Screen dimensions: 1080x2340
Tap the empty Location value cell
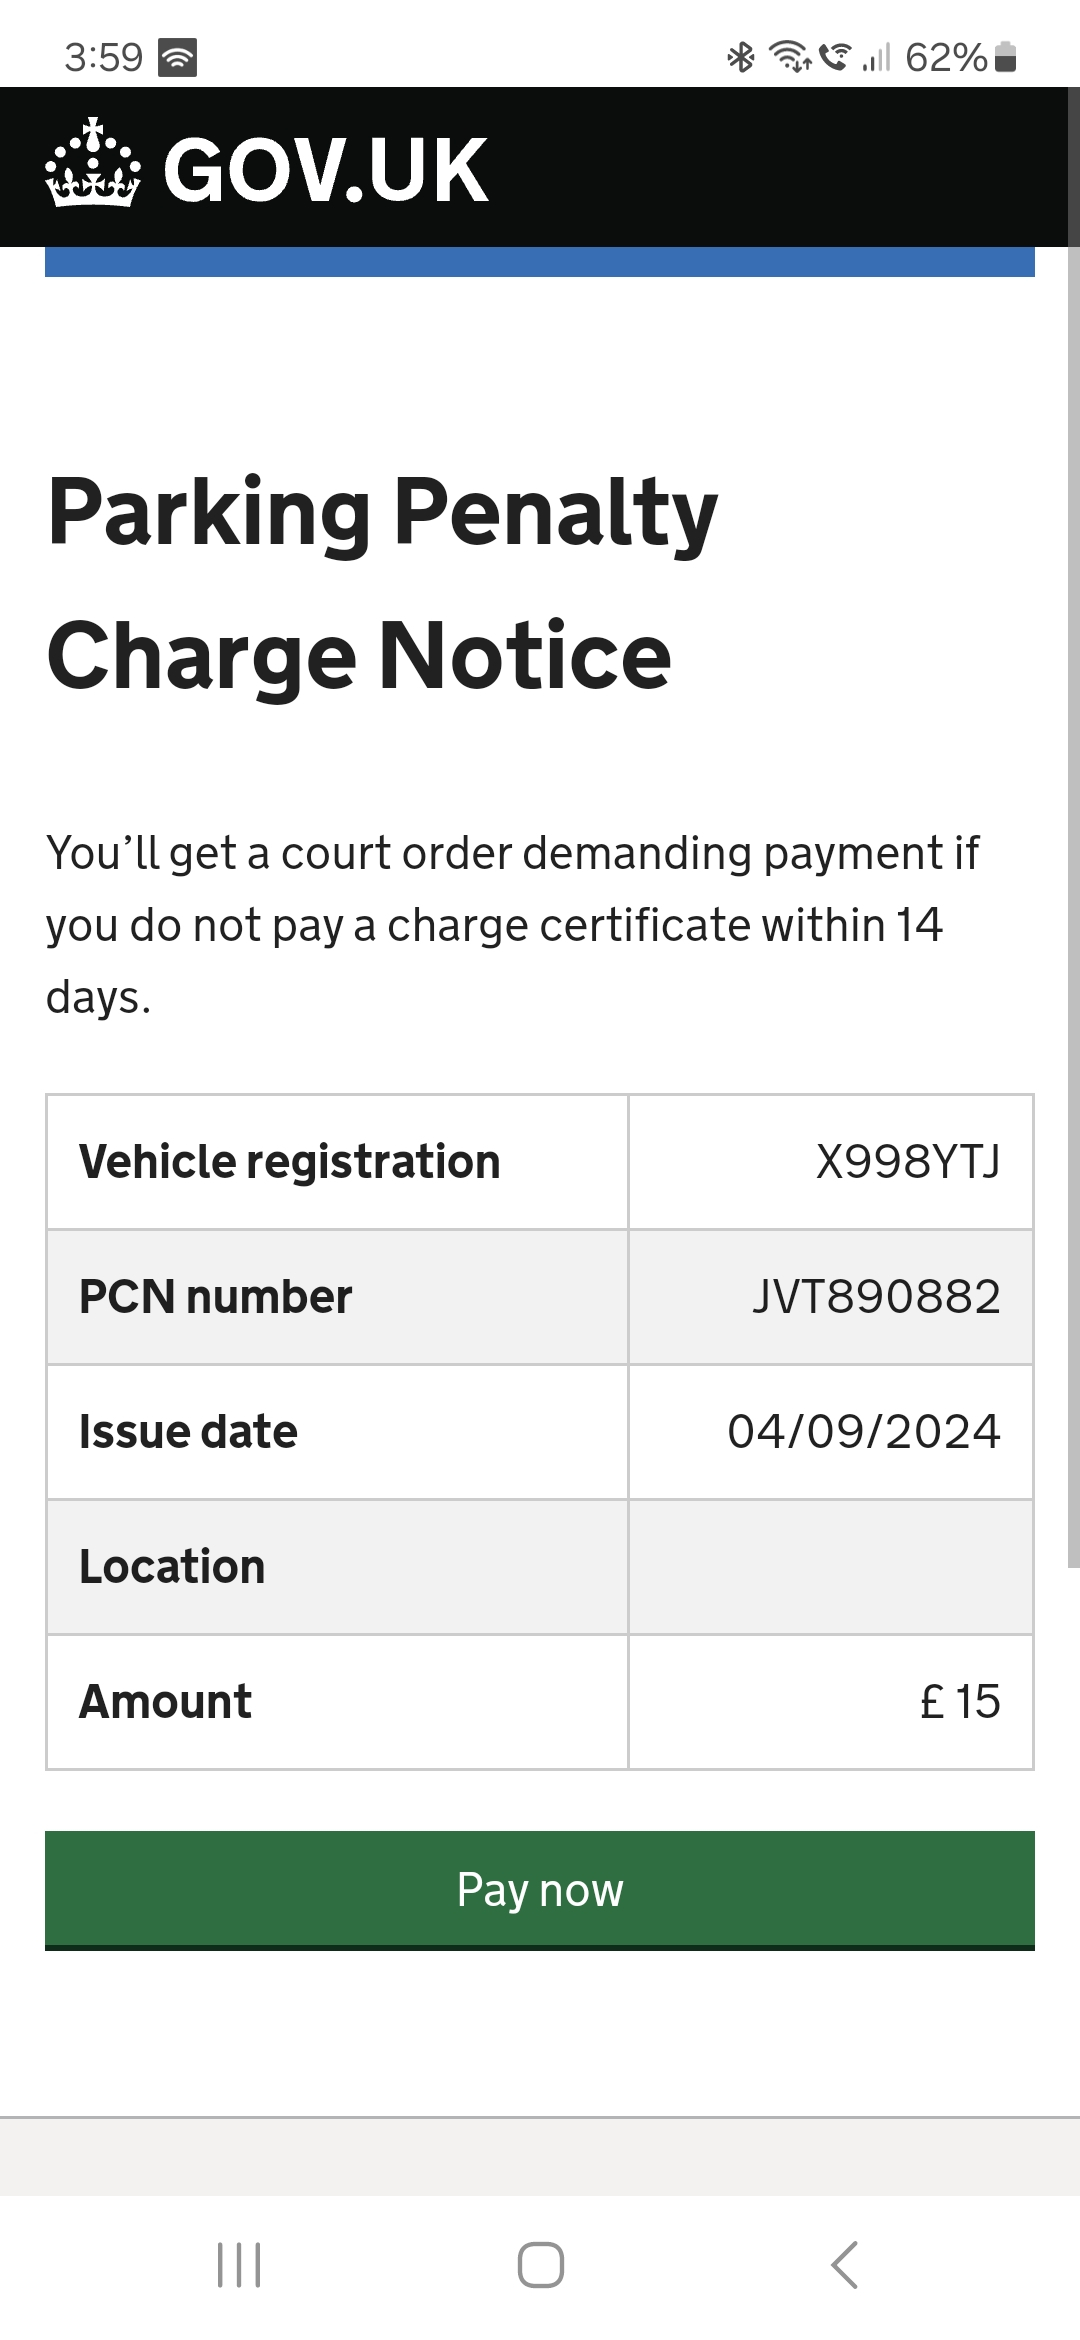tap(831, 1567)
